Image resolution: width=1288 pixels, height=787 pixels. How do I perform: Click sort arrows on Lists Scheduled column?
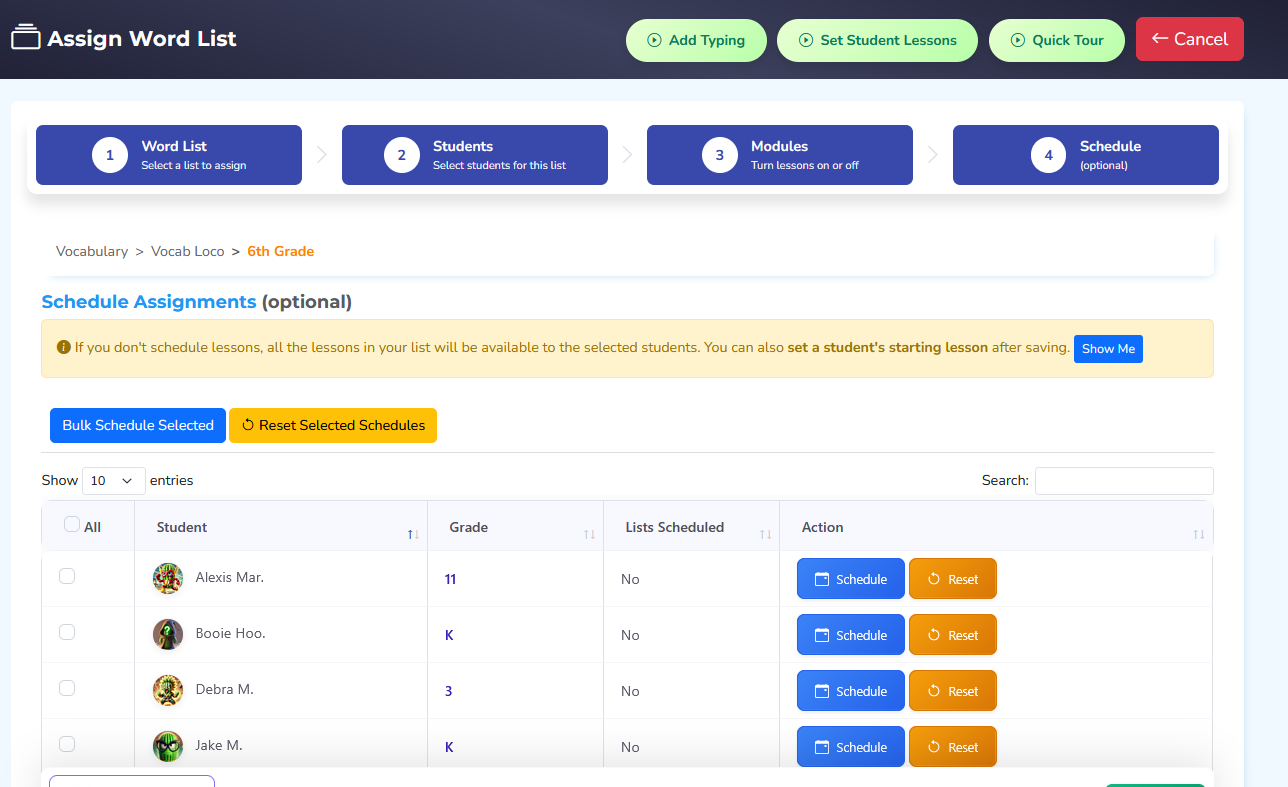pos(765,535)
